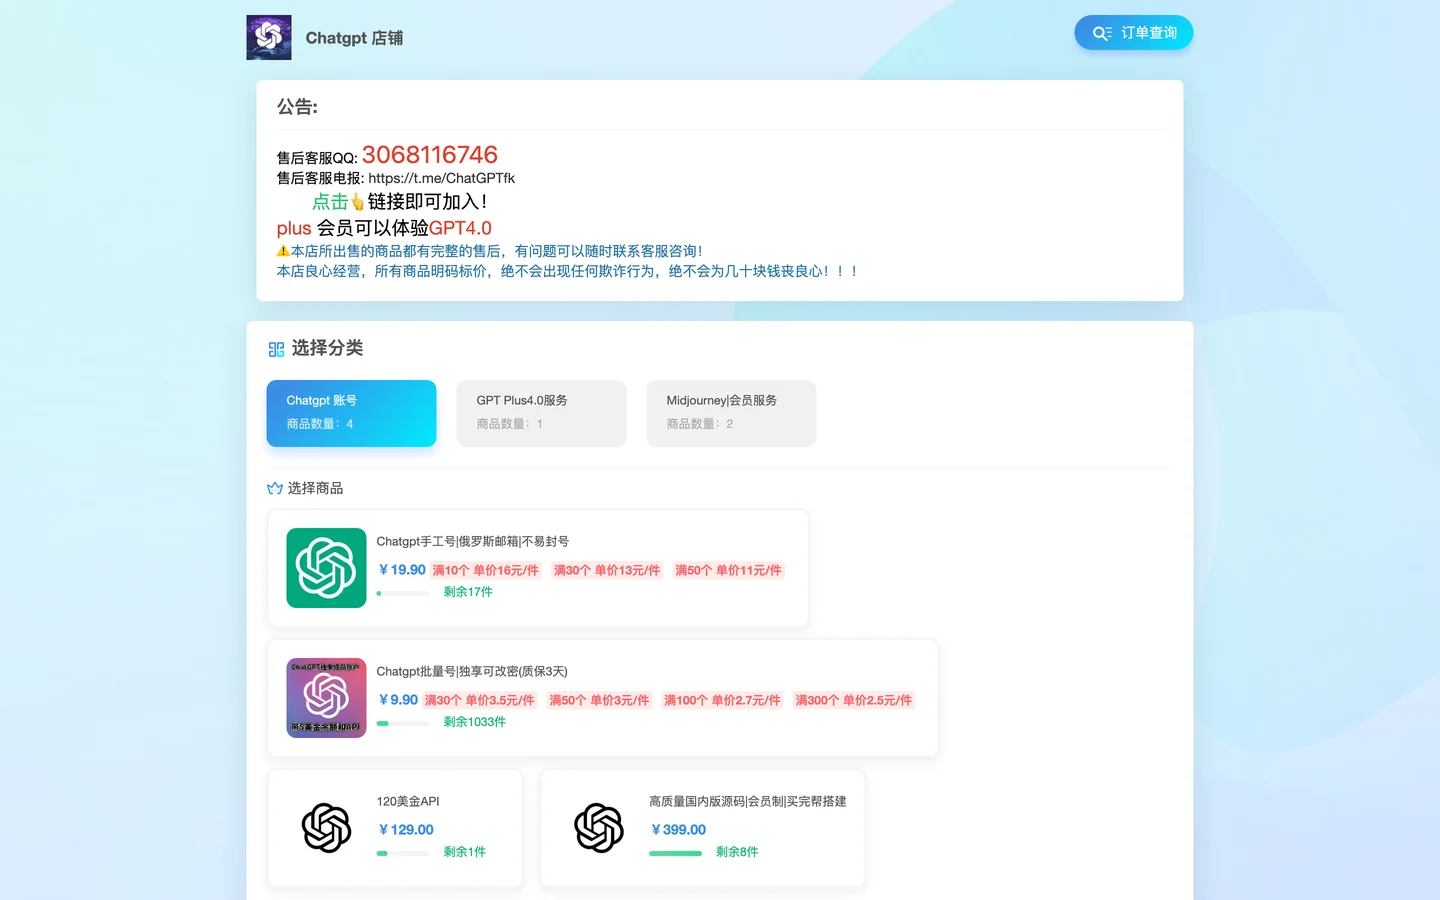Screen dimensions: 1440x900
Task: Open order query via 订单查询 button
Action: [x=1133, y=33]
